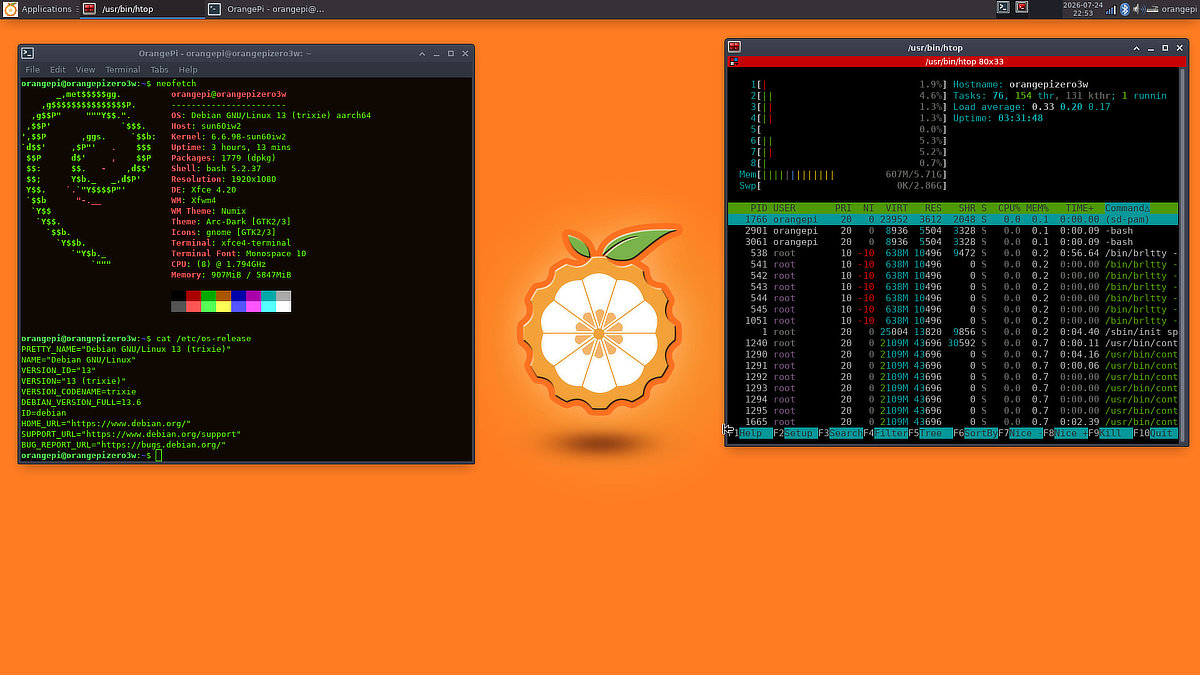The image size is (1200, 675).
Task: Open the File menu in the terminal
Action: coord(32,70)
